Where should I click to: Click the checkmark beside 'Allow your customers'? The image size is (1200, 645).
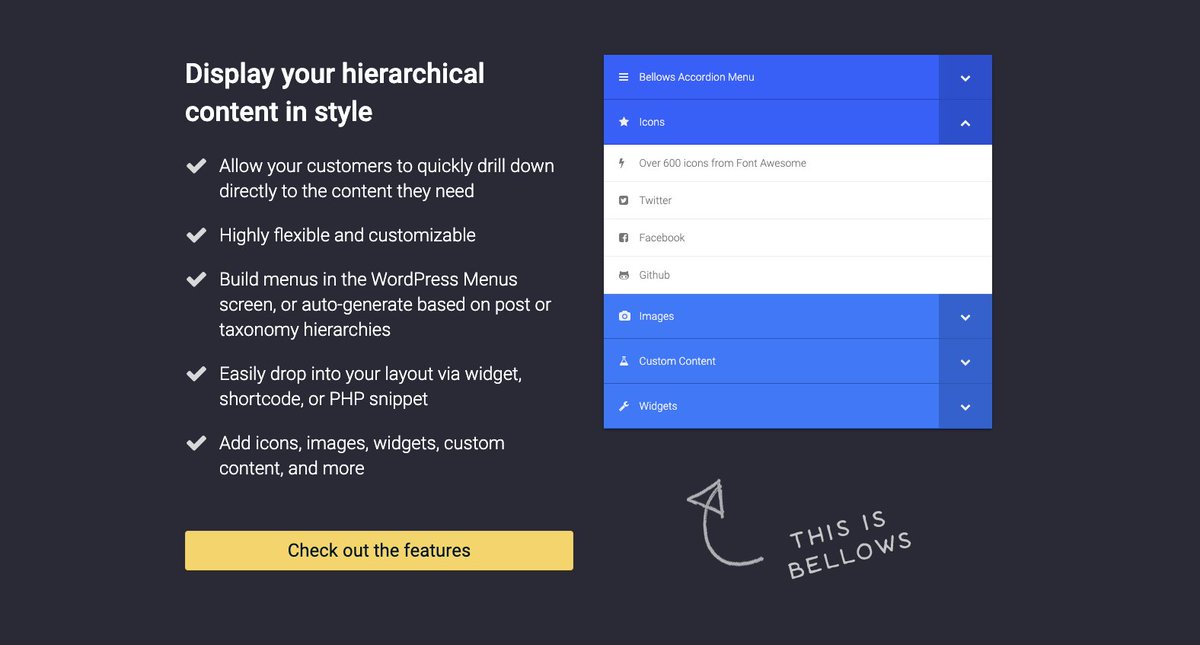[196, 166]
